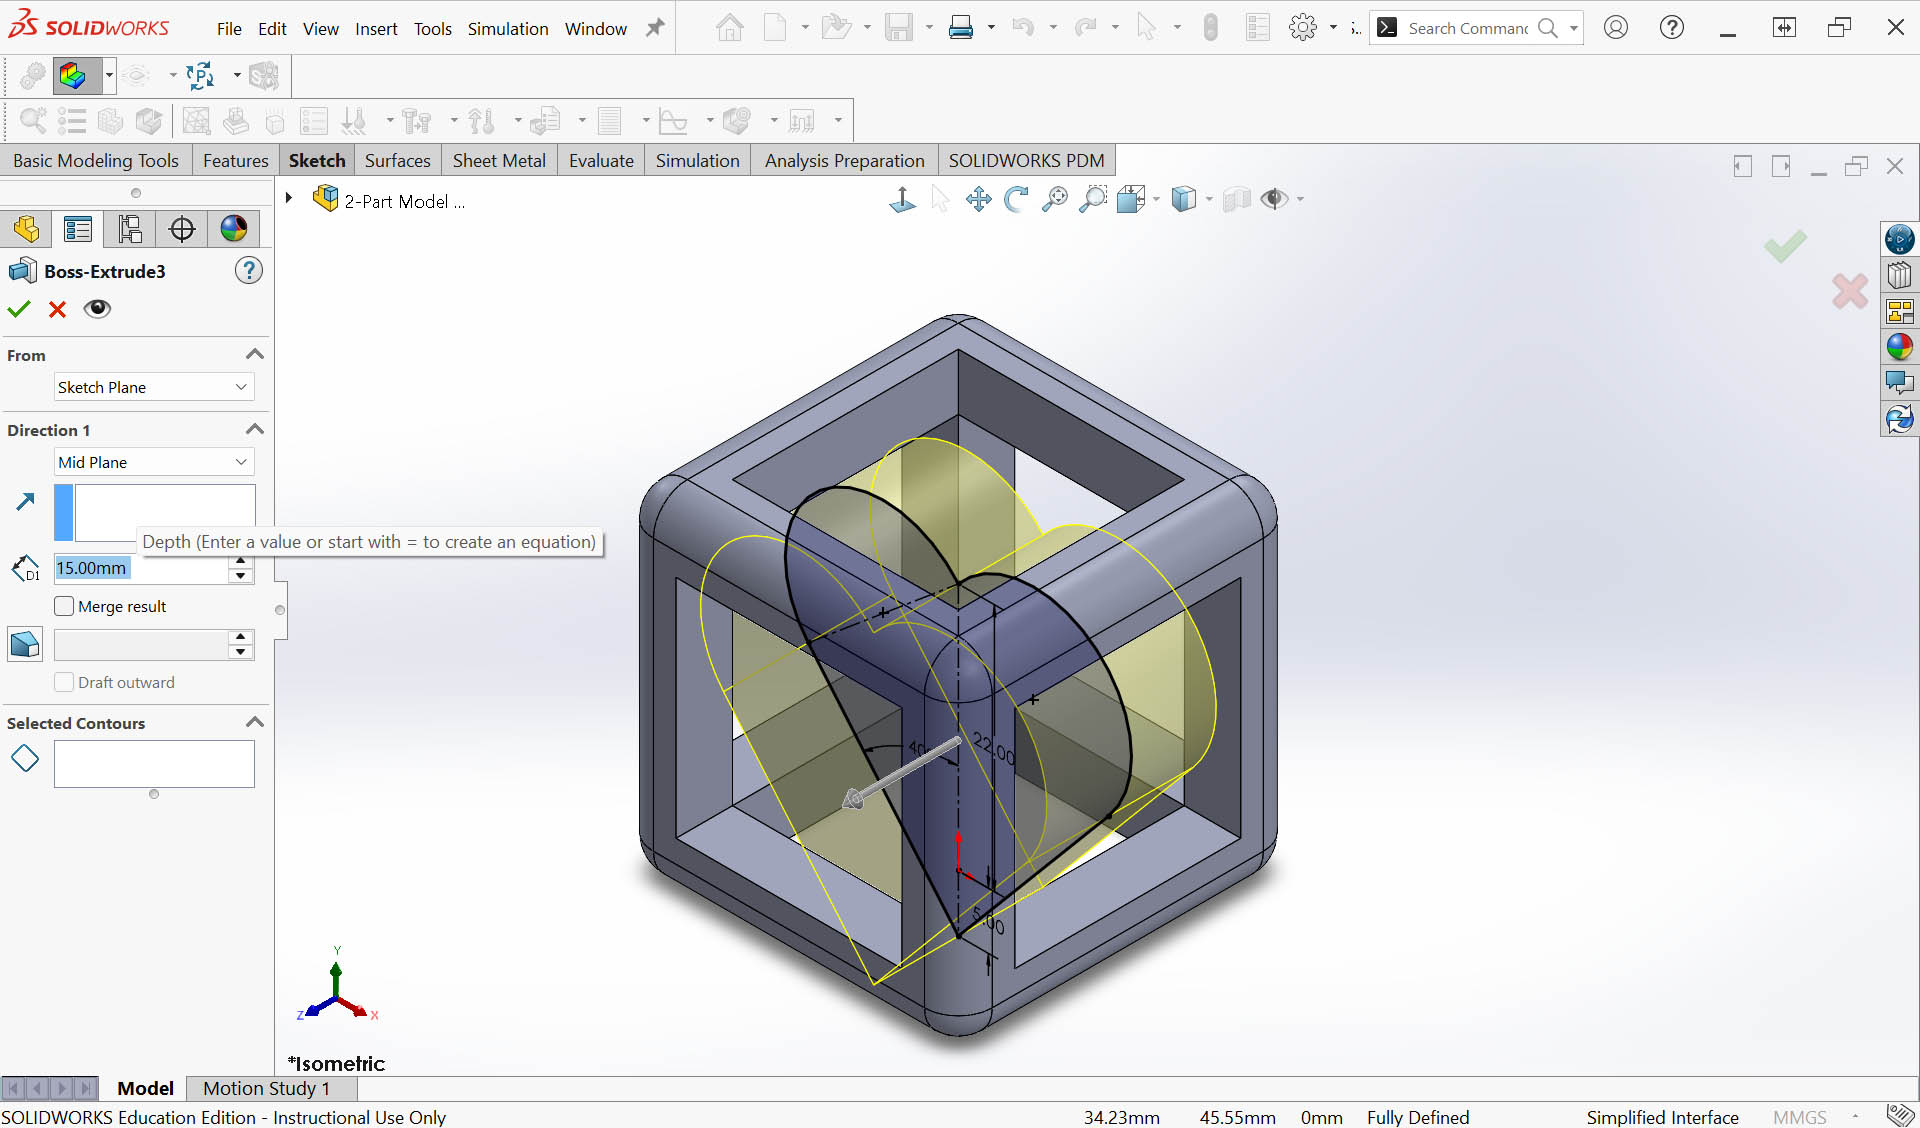This screenshot has width=1920, height=1128.
Task: Open the DisplayManager color sphere tab icon
Action: (233, 229)
